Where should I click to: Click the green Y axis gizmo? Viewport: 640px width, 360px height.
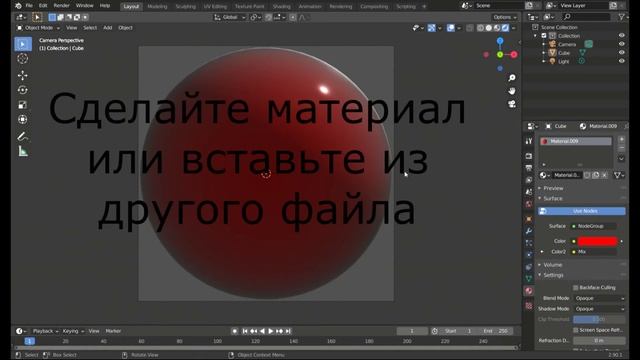(500, 54)
